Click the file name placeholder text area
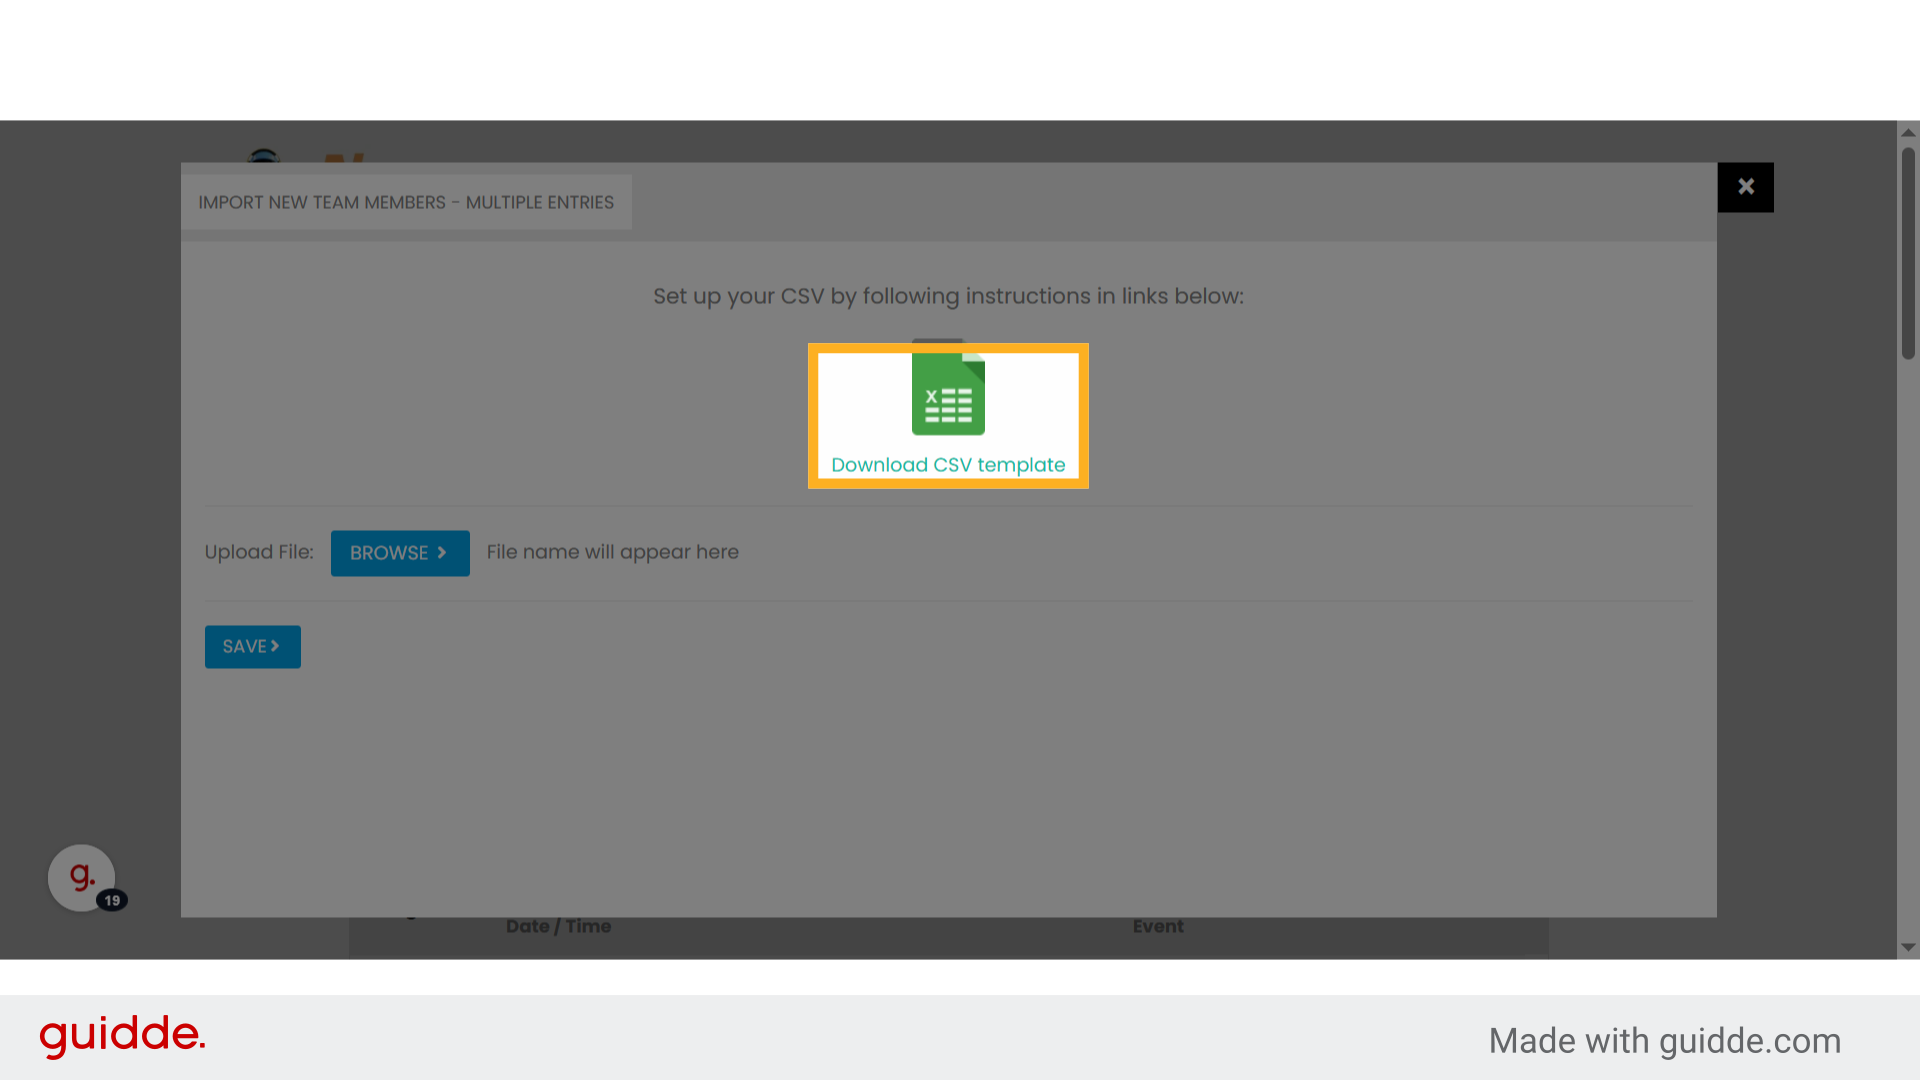The image size is (1920, 1080). [612, 552]
